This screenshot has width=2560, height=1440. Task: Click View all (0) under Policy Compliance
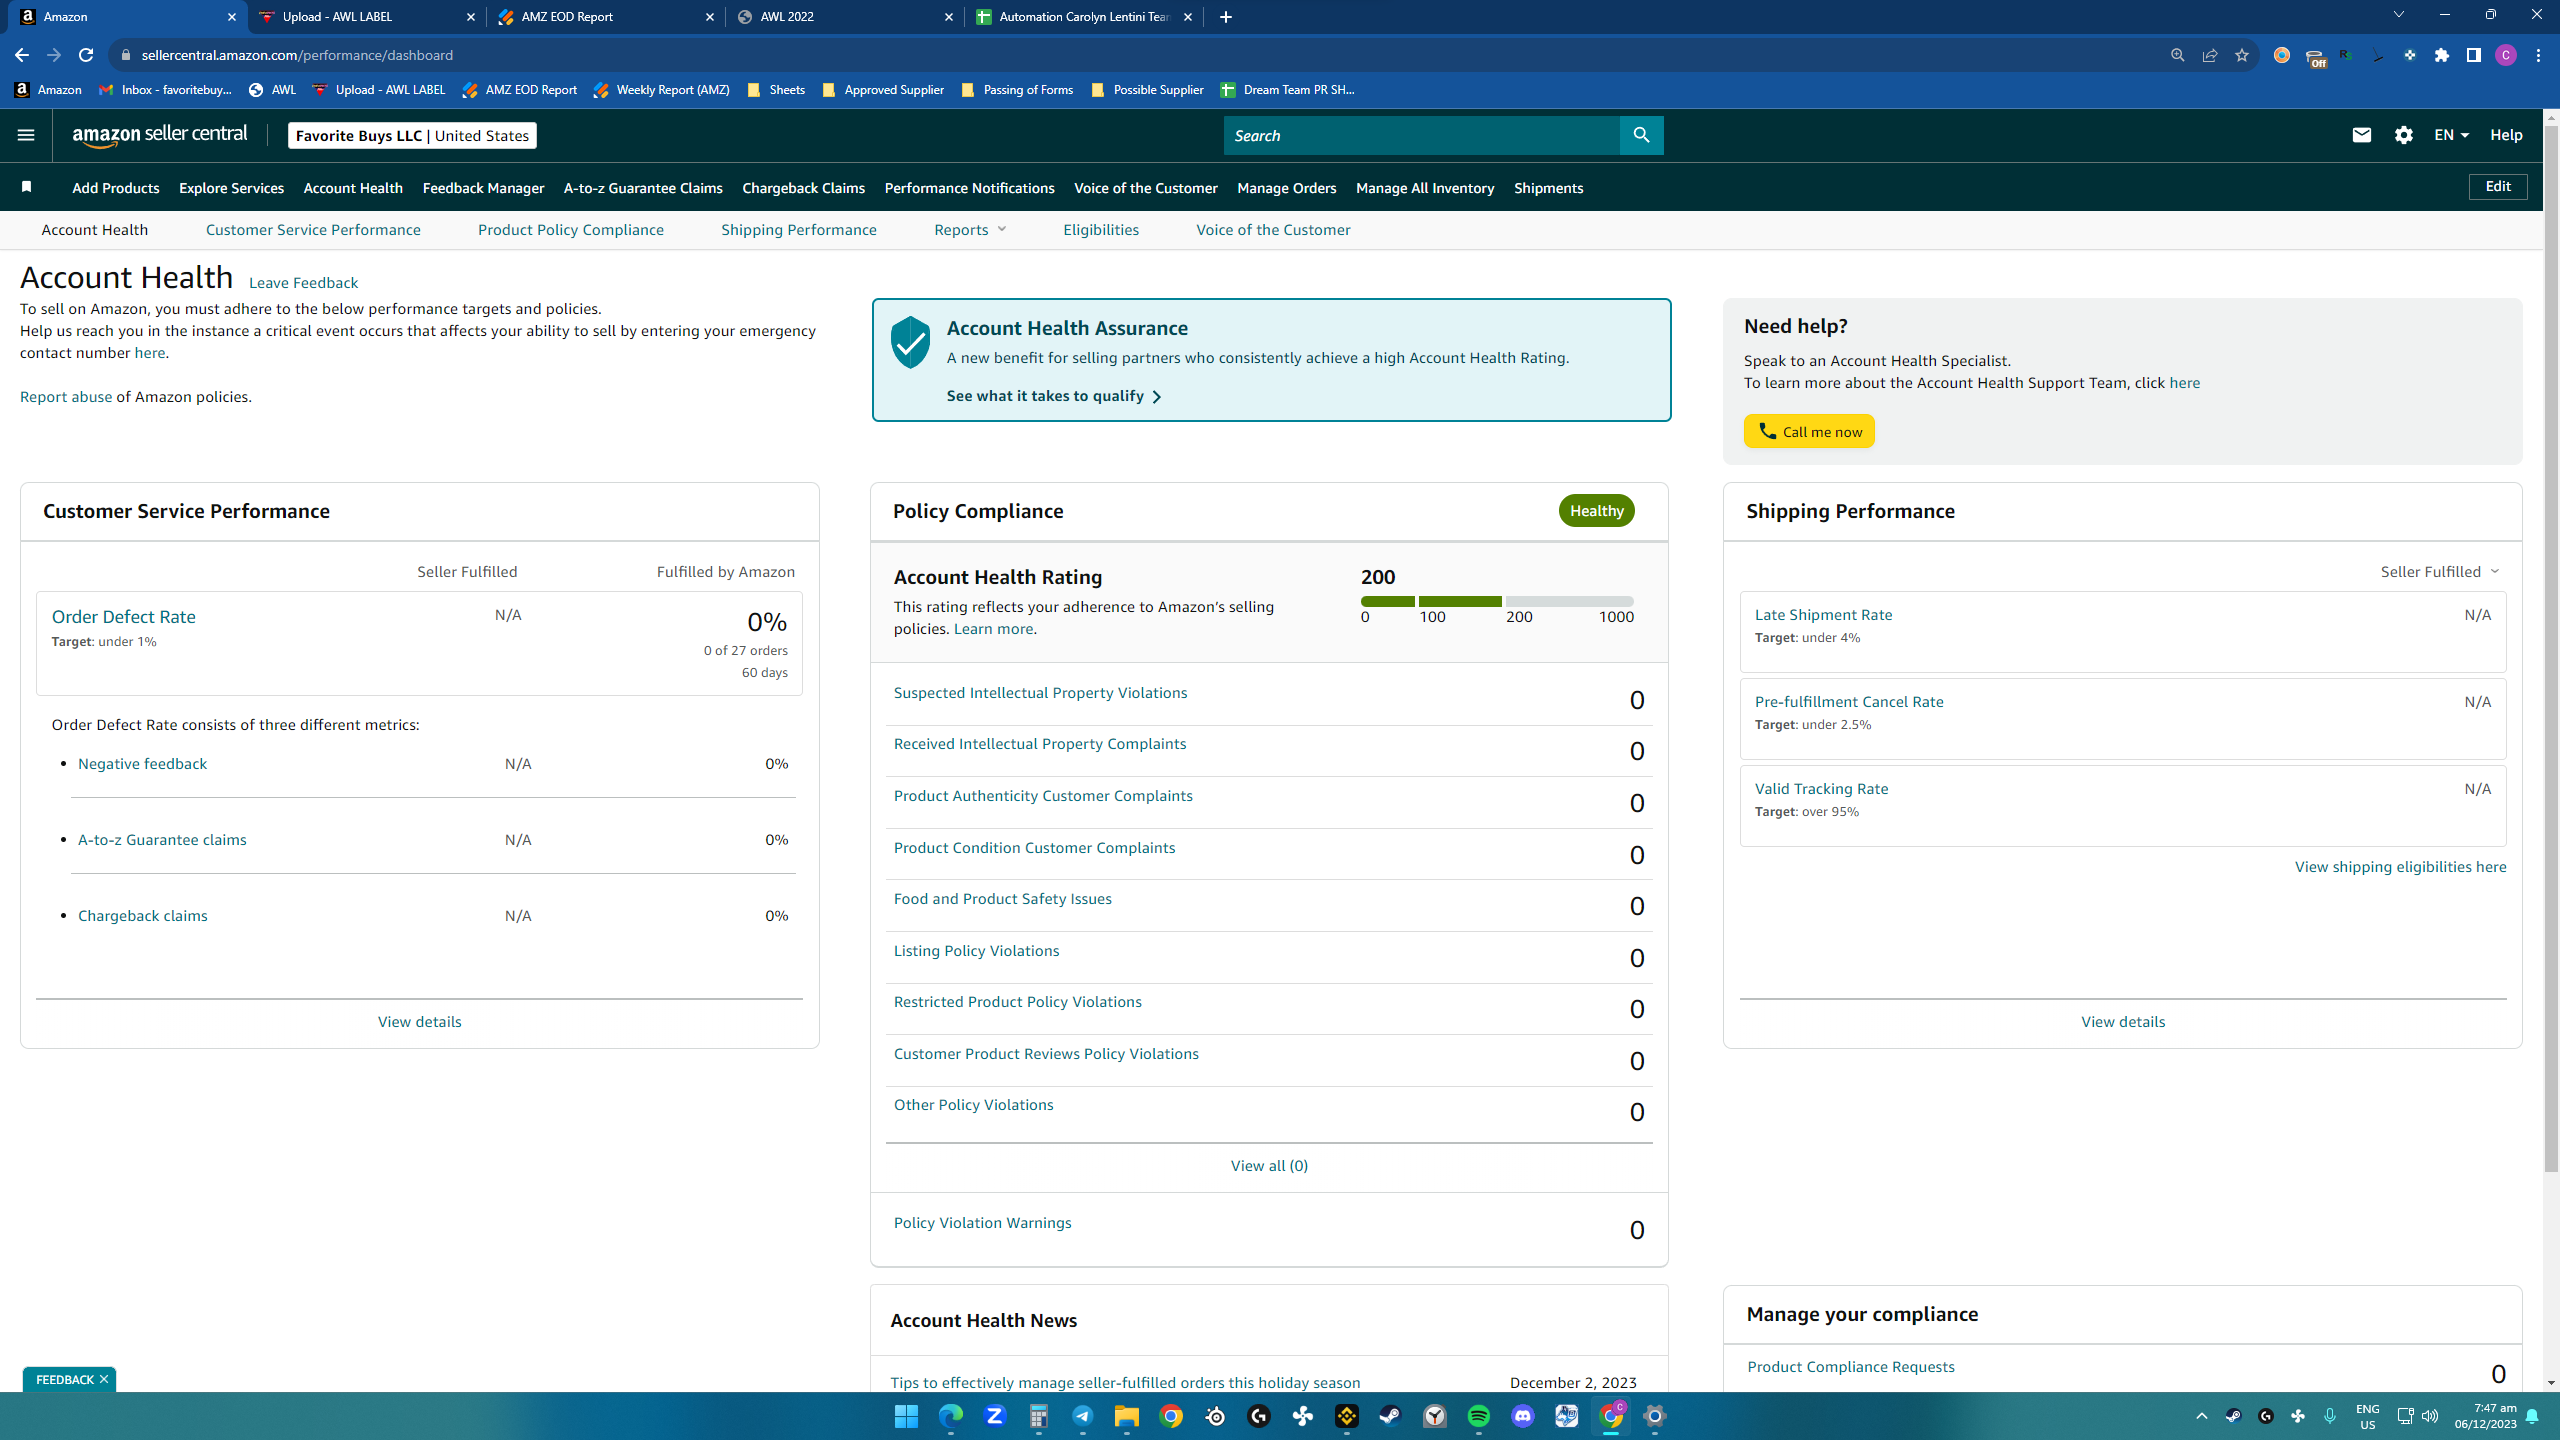(1269, 1165)
